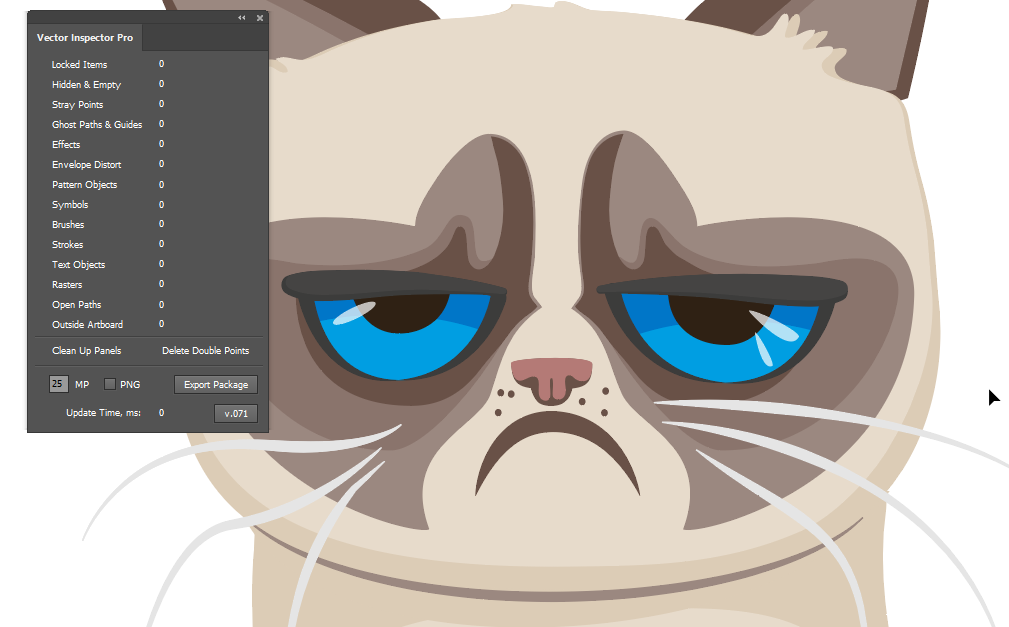Click the Rasters entry
This screenshot has height=627, width=1009.
(x=67, y=284)
